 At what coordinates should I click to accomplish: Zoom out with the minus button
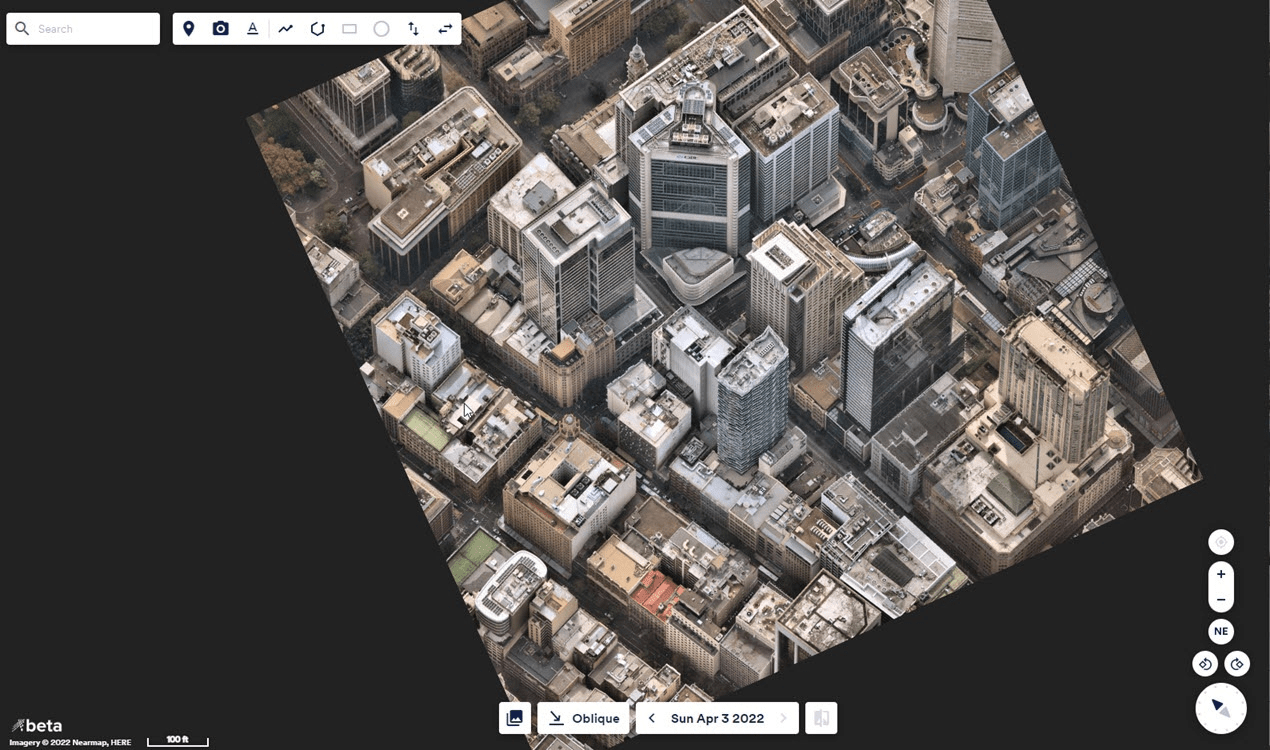1221,600
